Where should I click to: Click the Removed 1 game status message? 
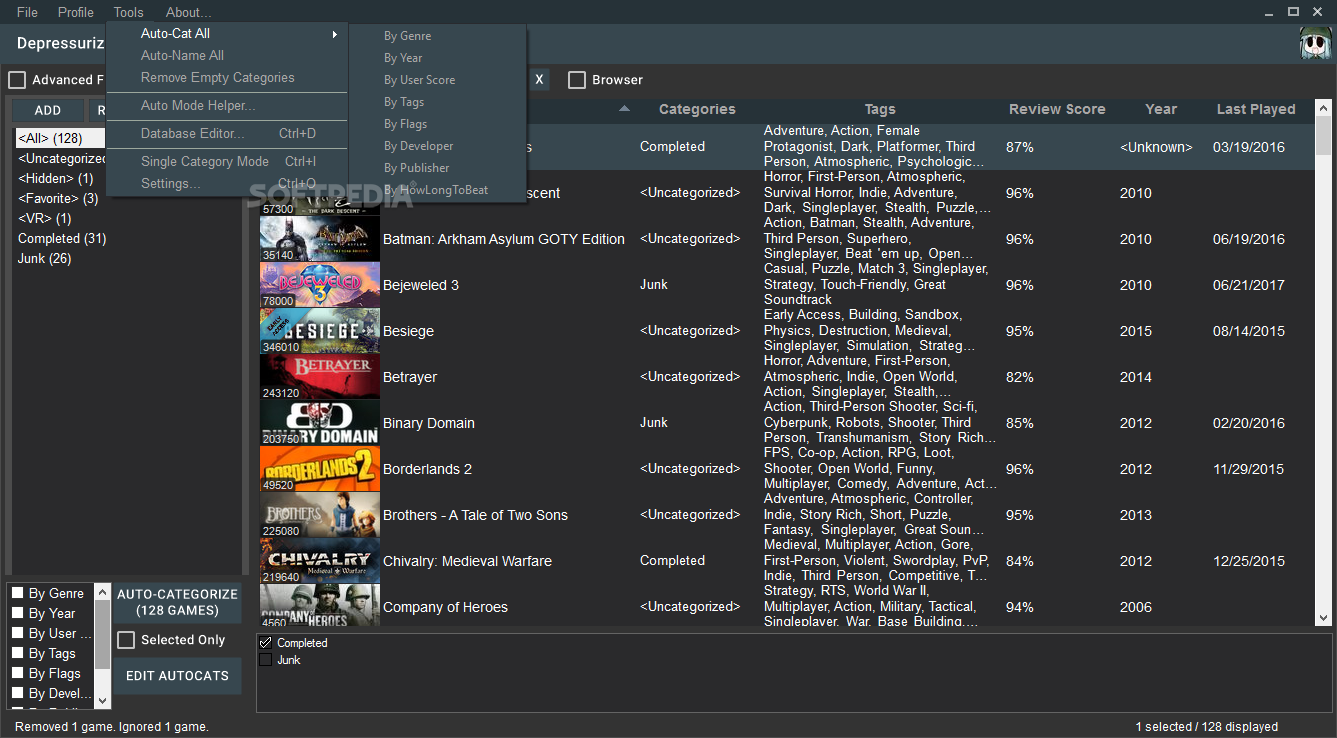[112, 727]
